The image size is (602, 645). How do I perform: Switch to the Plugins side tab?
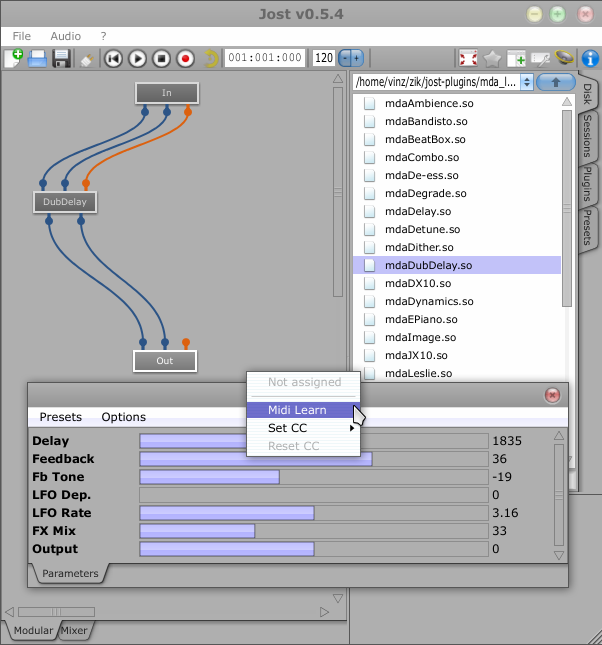(588, 184)
